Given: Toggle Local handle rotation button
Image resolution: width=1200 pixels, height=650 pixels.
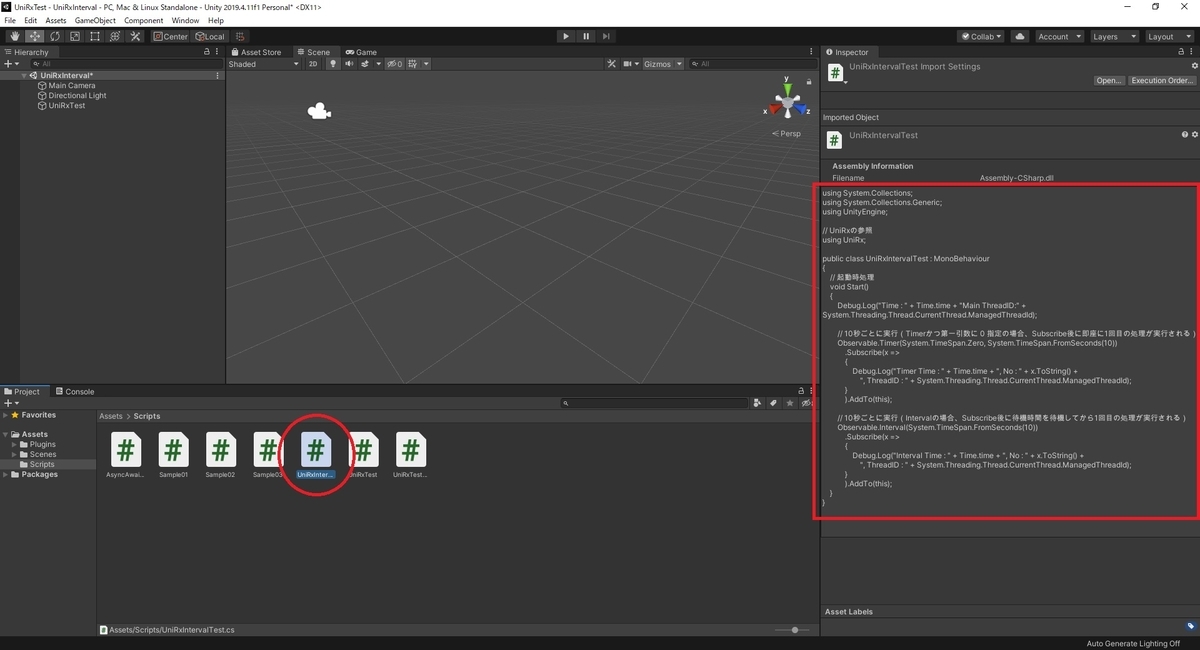Looking at the screenshot, I should click(210, 36).
